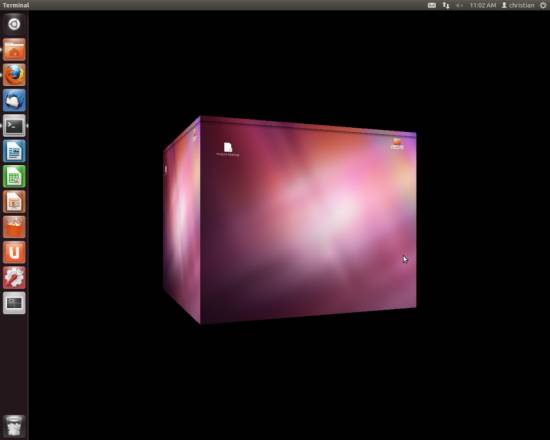
Task: Open the Trash in launcher
Action: tap(14, 426)
